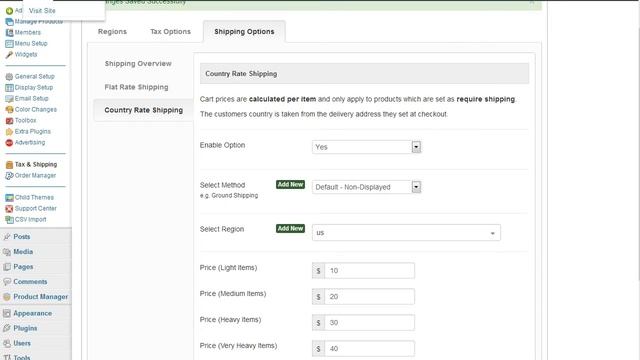Open the Enable Option dropdown arrow
This screenshot has height=360, width=640.
click(x=416, y=147)
